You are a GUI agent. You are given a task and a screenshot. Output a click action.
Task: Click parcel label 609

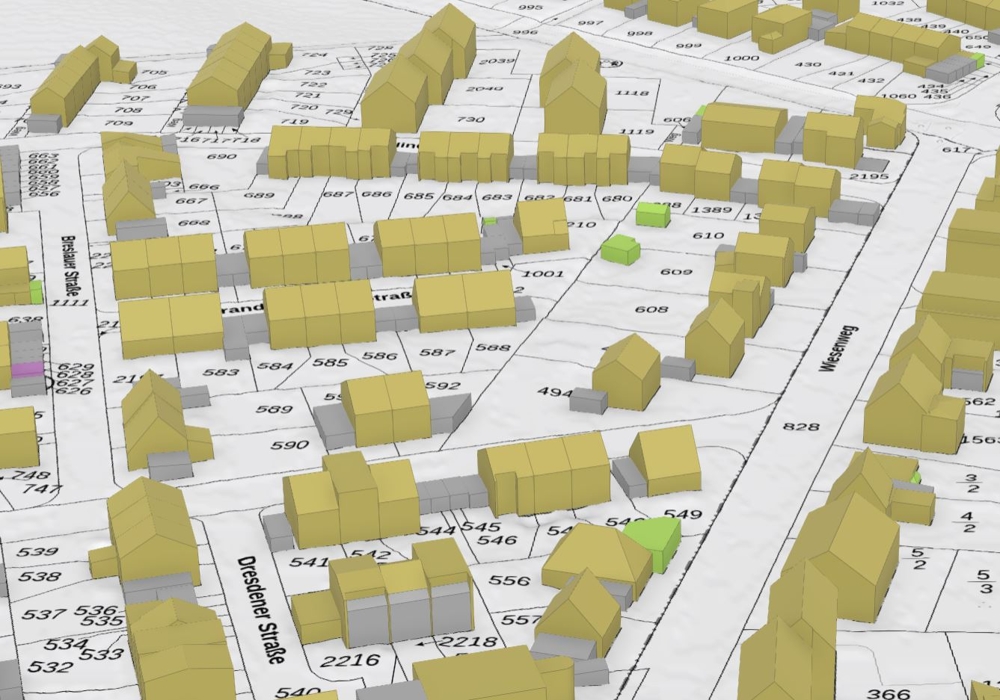pos(676,272)
